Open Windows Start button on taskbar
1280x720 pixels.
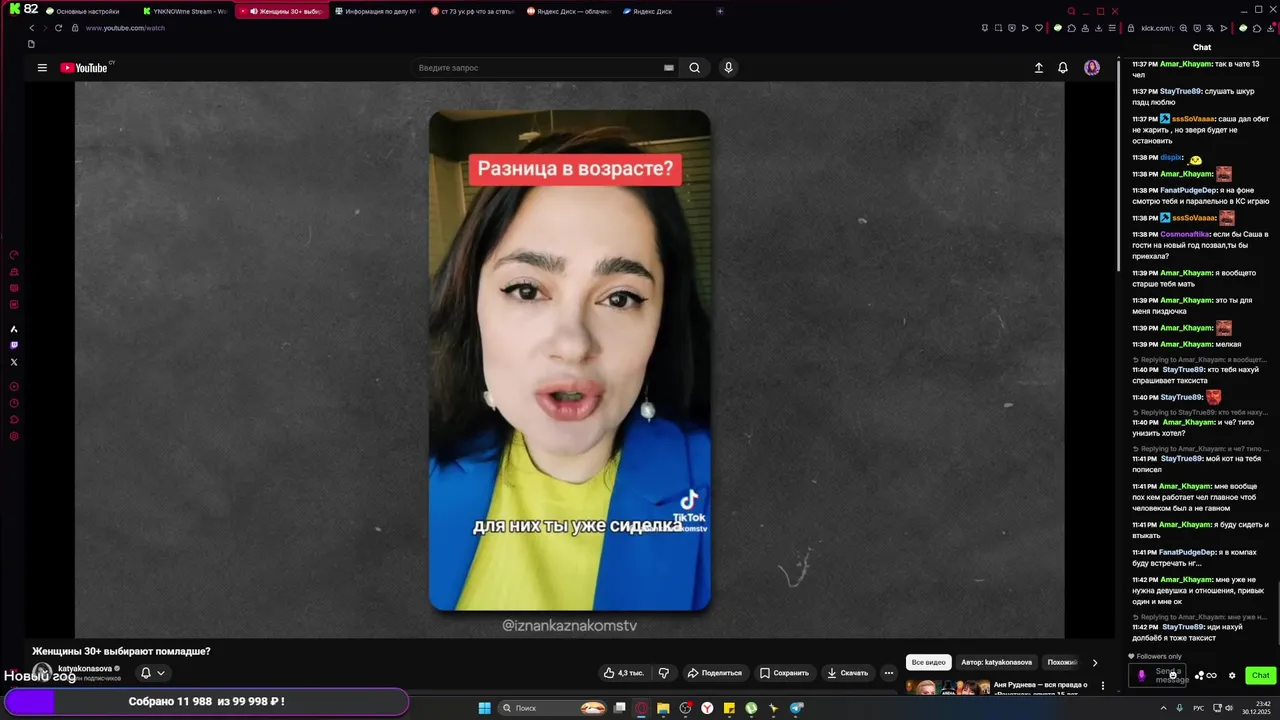tap(485, 708)
